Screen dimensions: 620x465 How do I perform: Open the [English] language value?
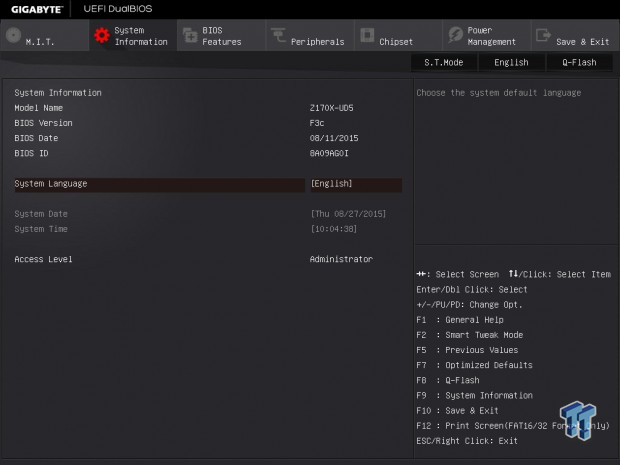356,185
